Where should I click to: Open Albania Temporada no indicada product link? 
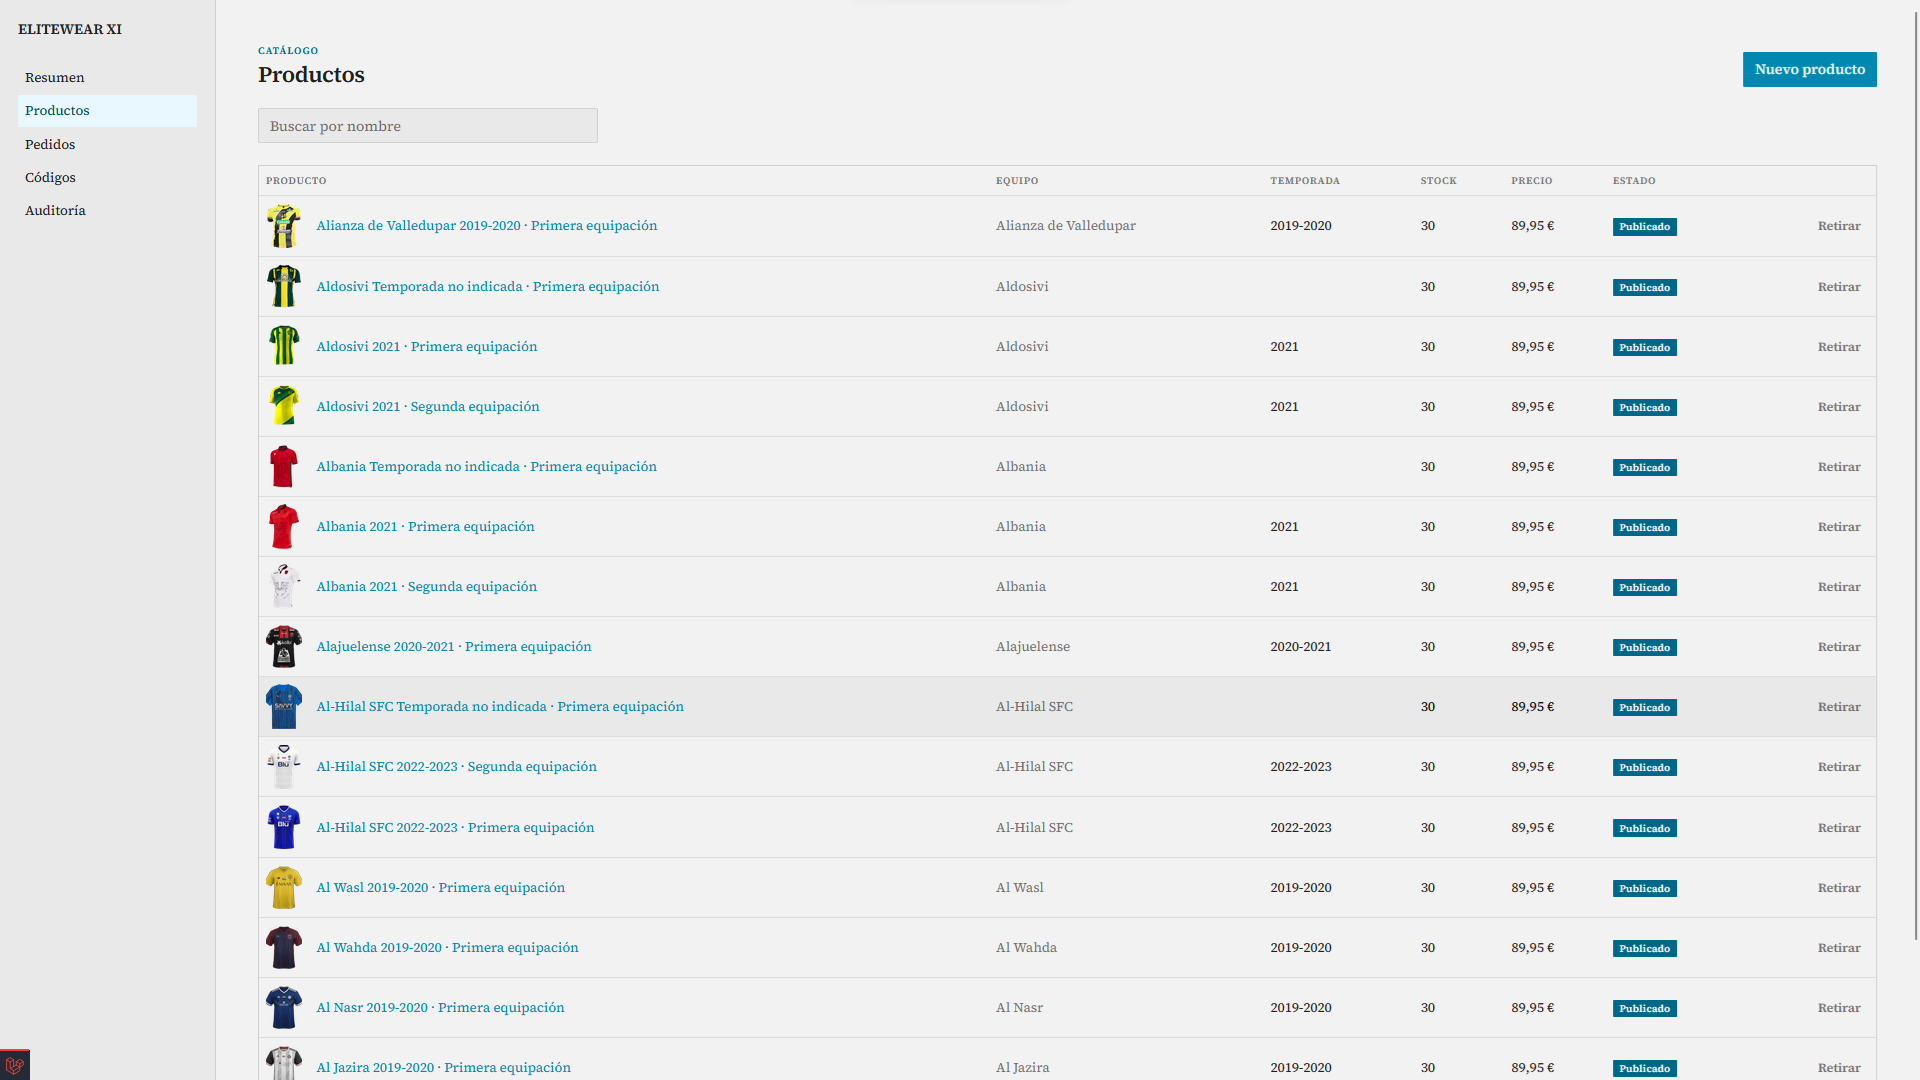(x=487, y=466)
